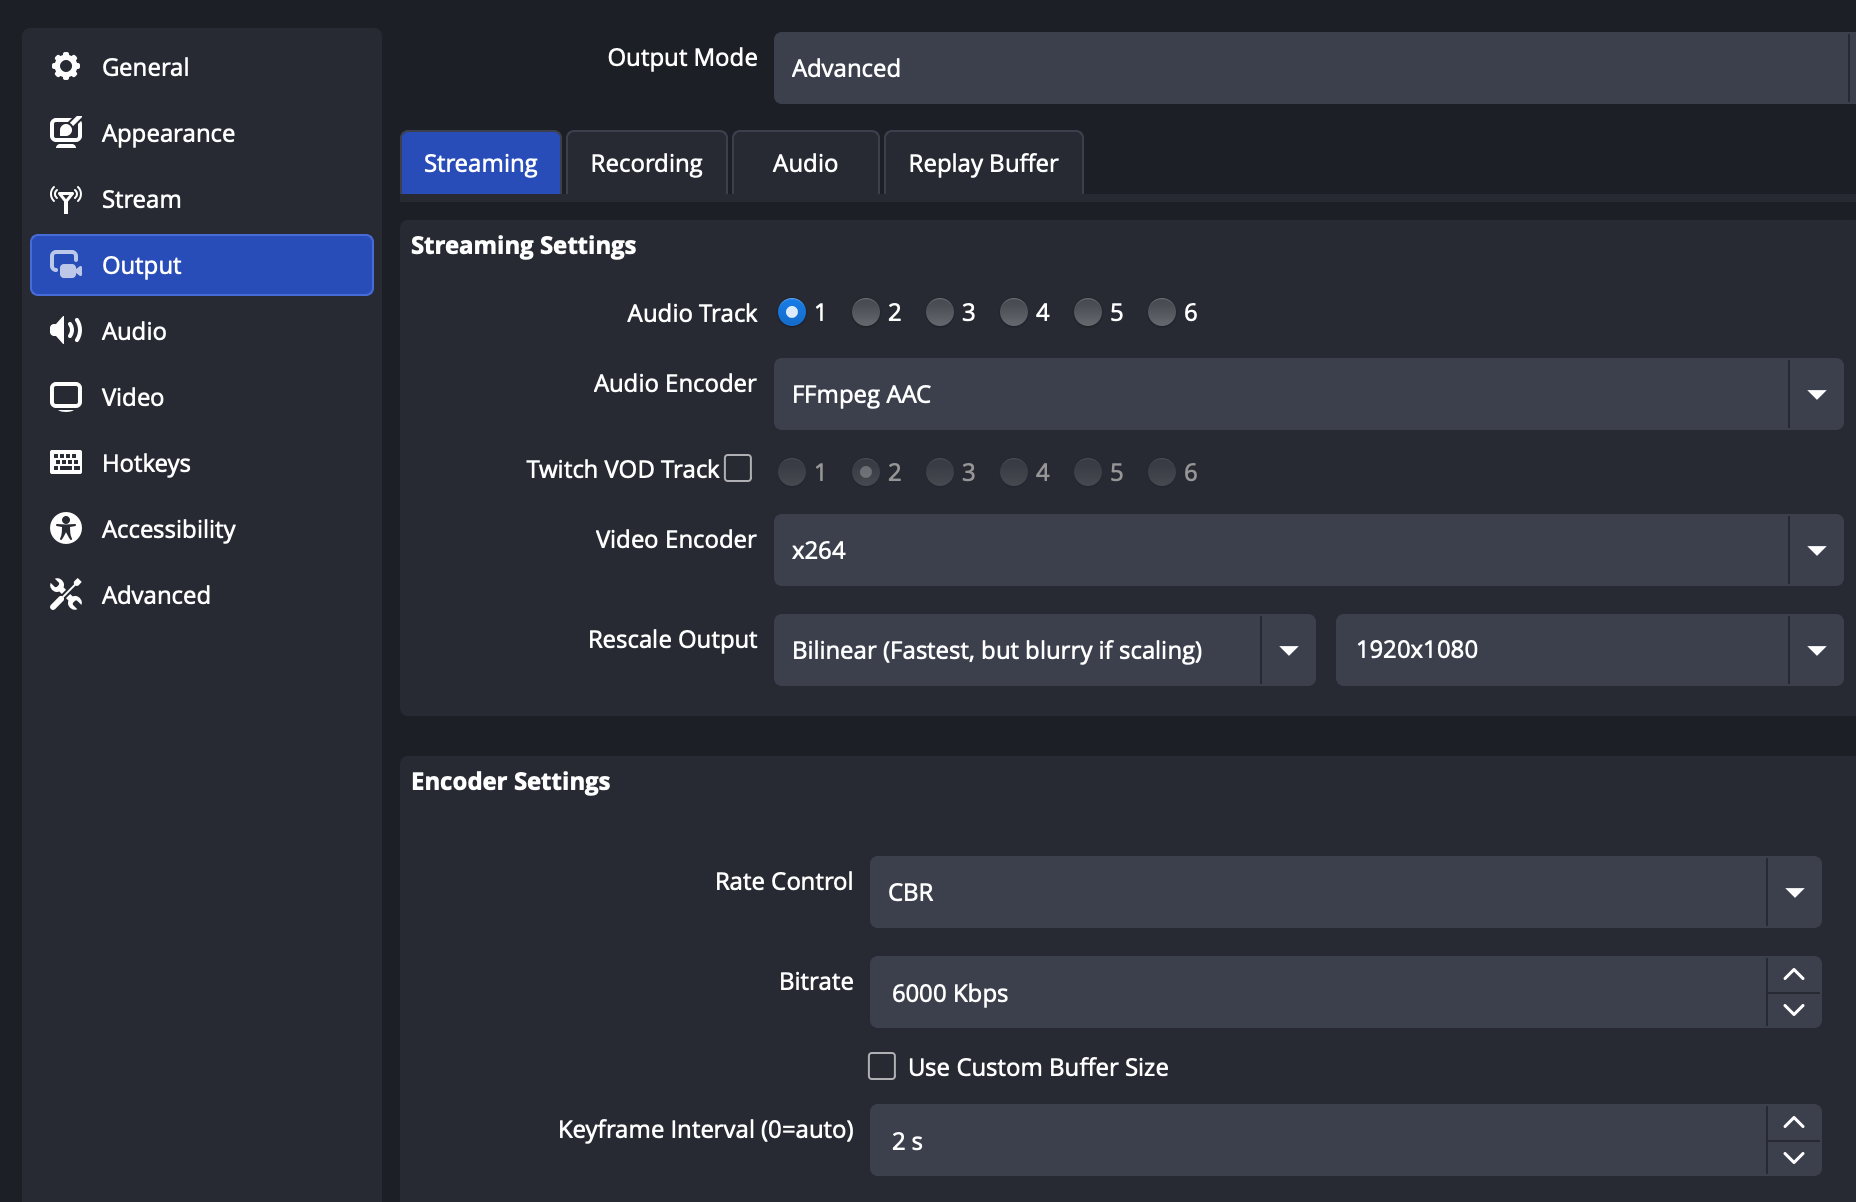Expand the Rate Control dropdown arrow
Viewport: 1856px width, 1202px height.
click(x=1795, y=892)
